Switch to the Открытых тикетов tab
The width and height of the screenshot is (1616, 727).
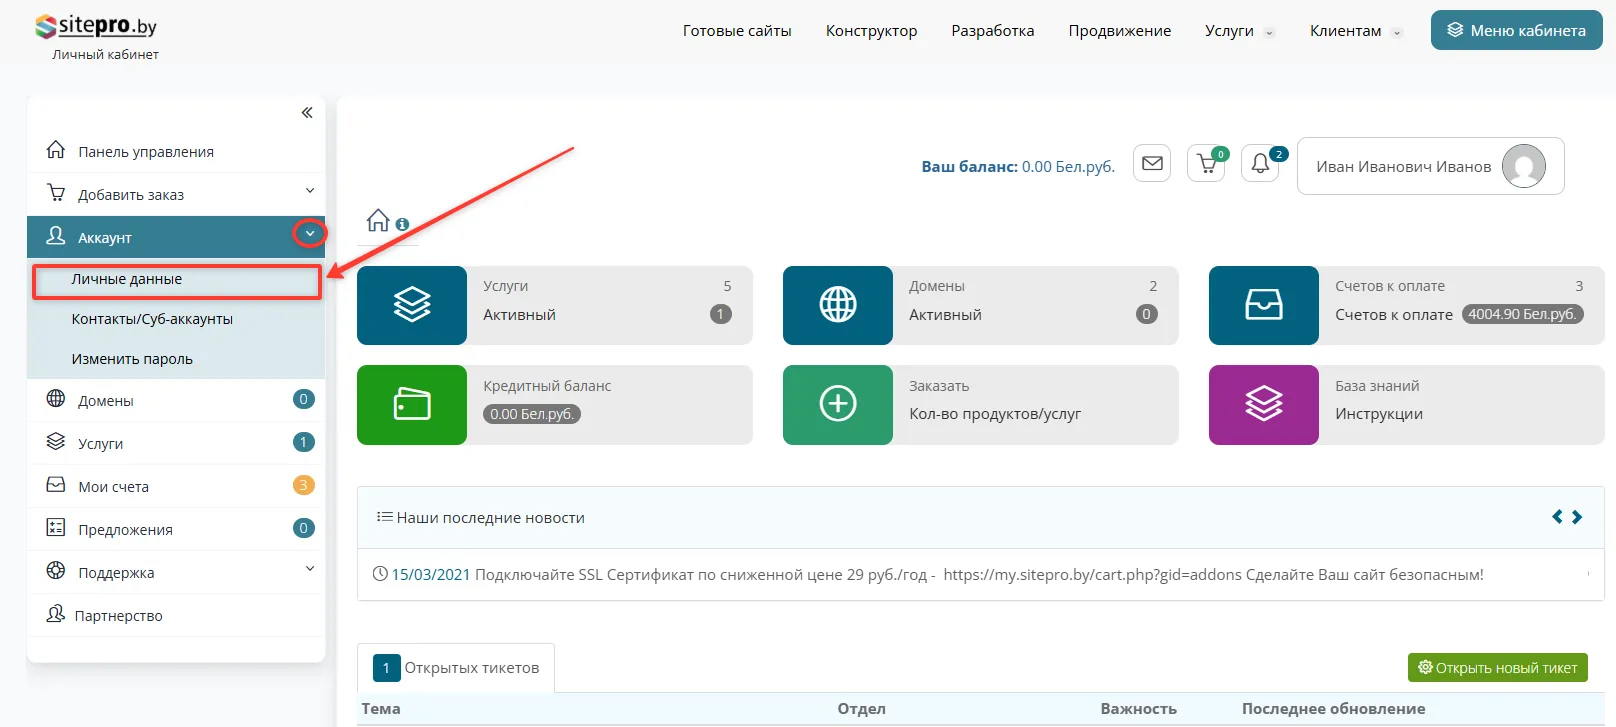[x=456, y=668]
